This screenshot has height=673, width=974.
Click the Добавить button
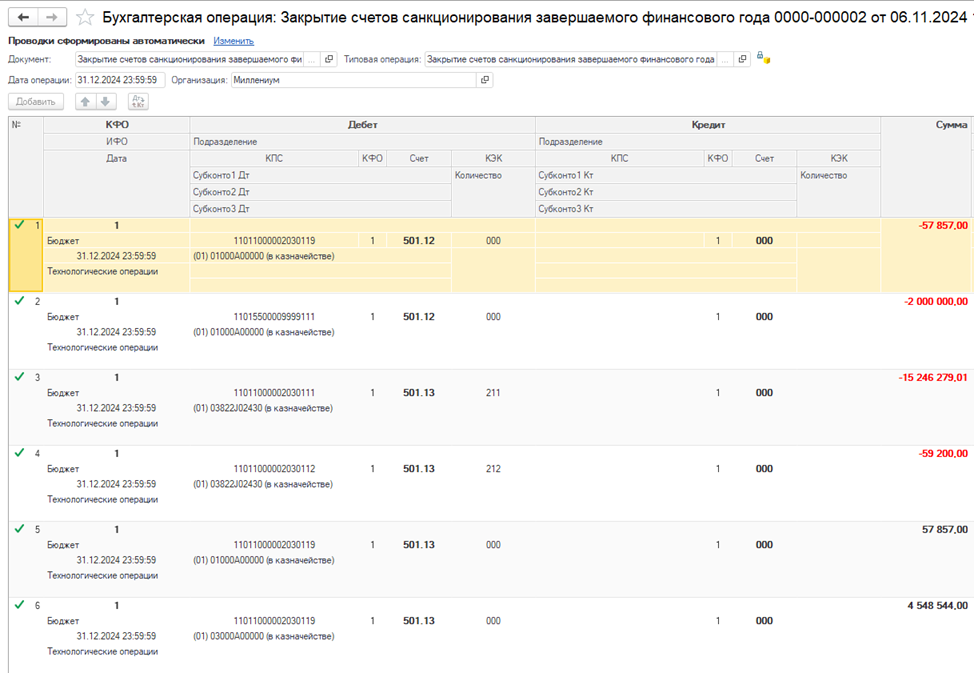[36, 102]
